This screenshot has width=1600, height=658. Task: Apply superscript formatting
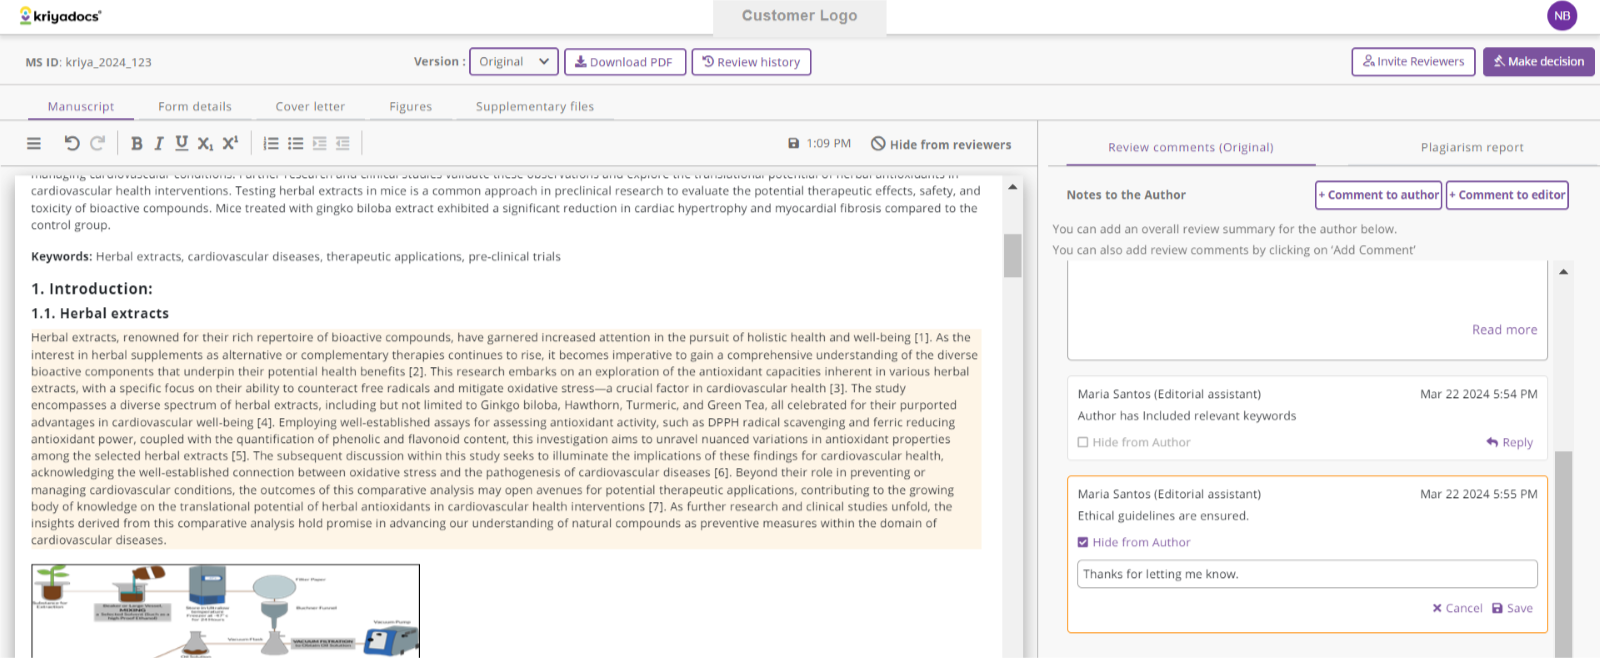[230, 143]
